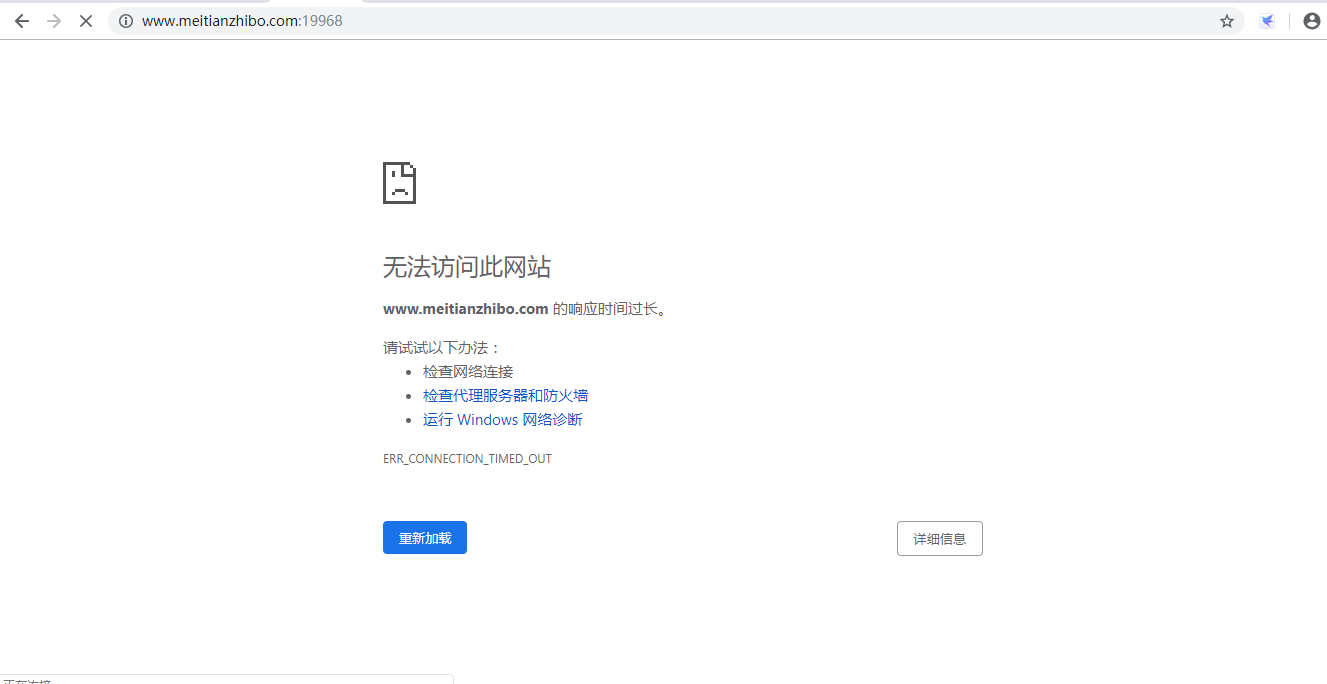This screenshot has width=1327, height=684.
Task: Open the site information icon
Action: 126,21
